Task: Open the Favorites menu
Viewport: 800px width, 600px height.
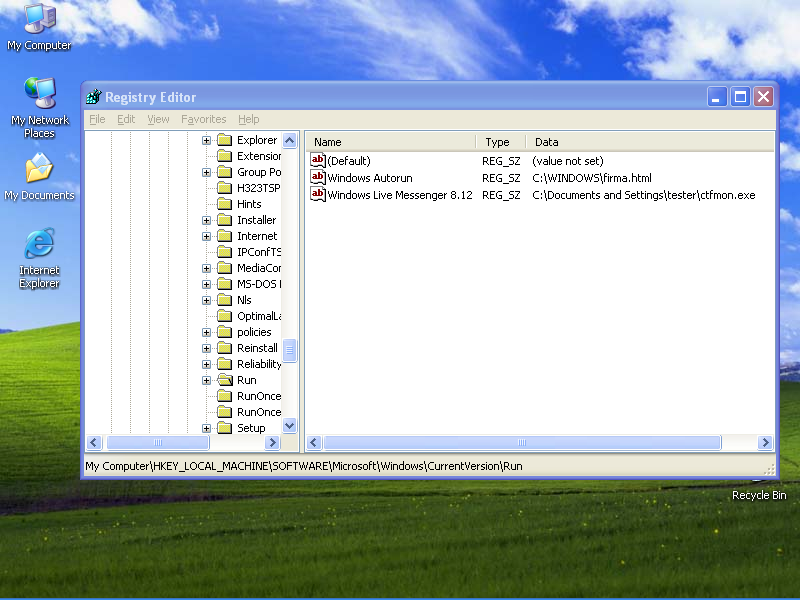Action: point(204,119)
